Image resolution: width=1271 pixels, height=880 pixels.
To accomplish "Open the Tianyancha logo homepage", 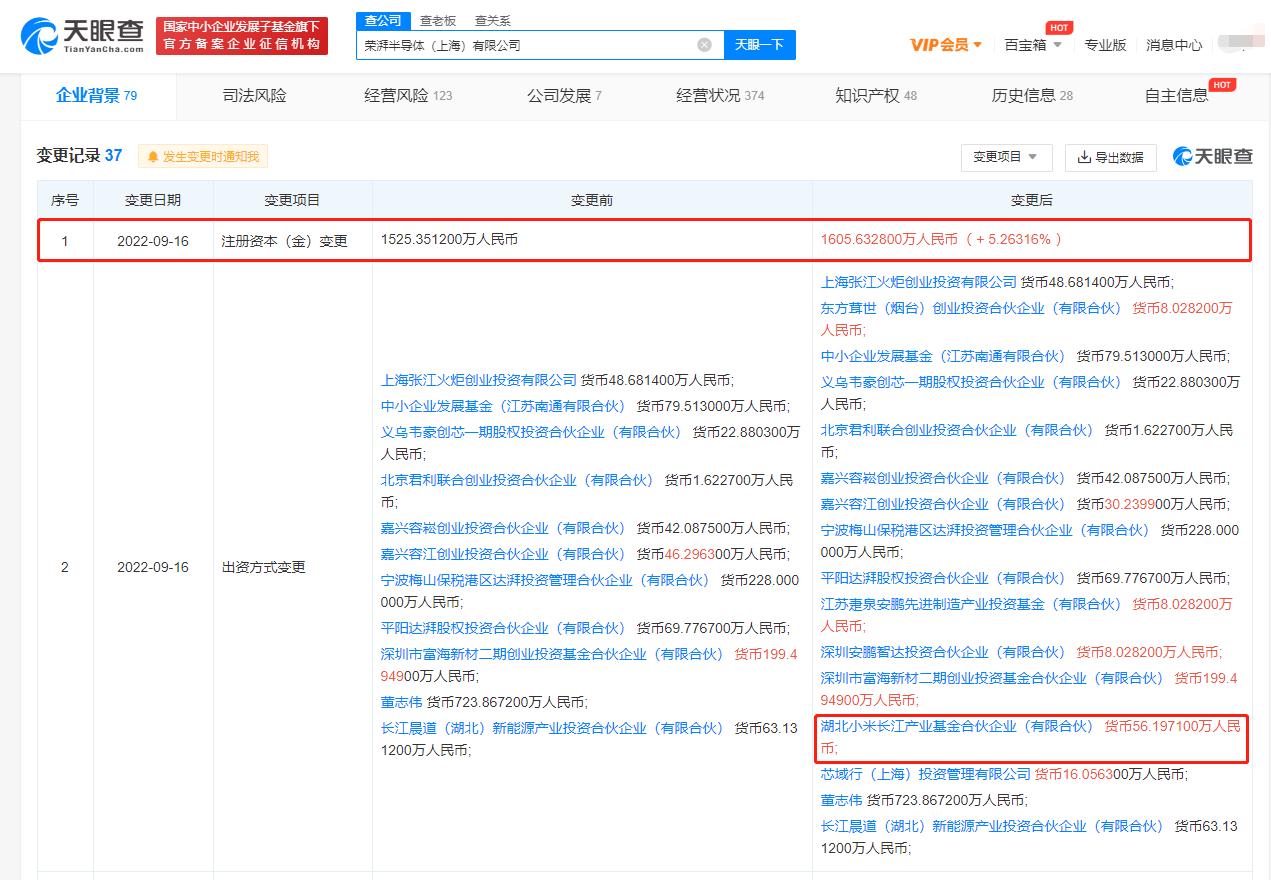I will pos(82,35).
